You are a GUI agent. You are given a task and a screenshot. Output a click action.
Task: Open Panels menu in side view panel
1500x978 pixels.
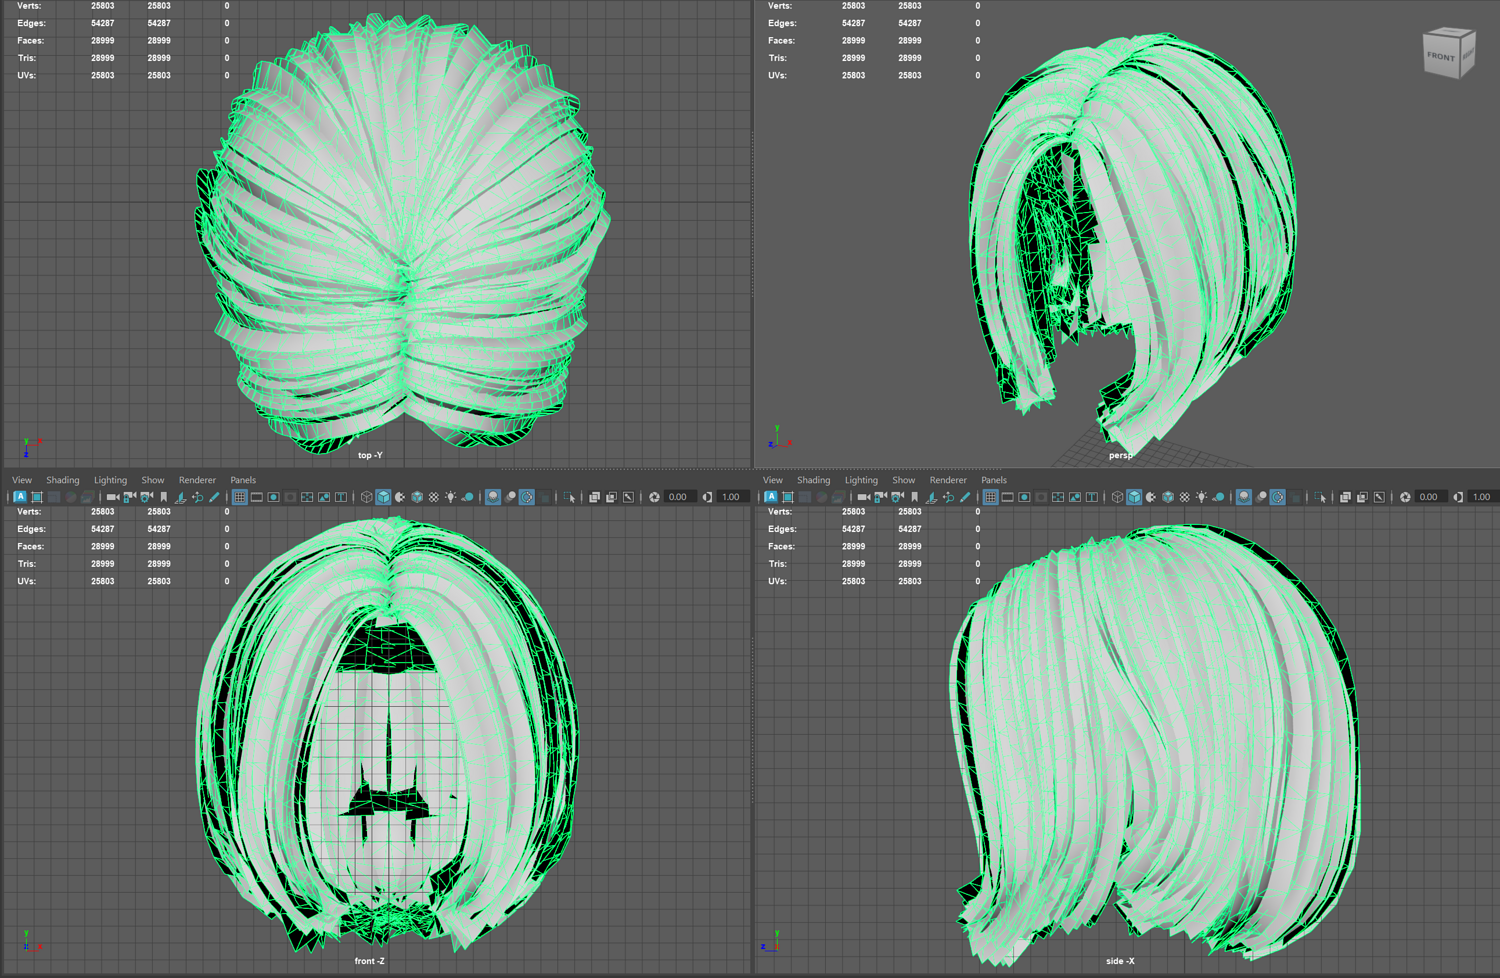[x=994, y=480]
